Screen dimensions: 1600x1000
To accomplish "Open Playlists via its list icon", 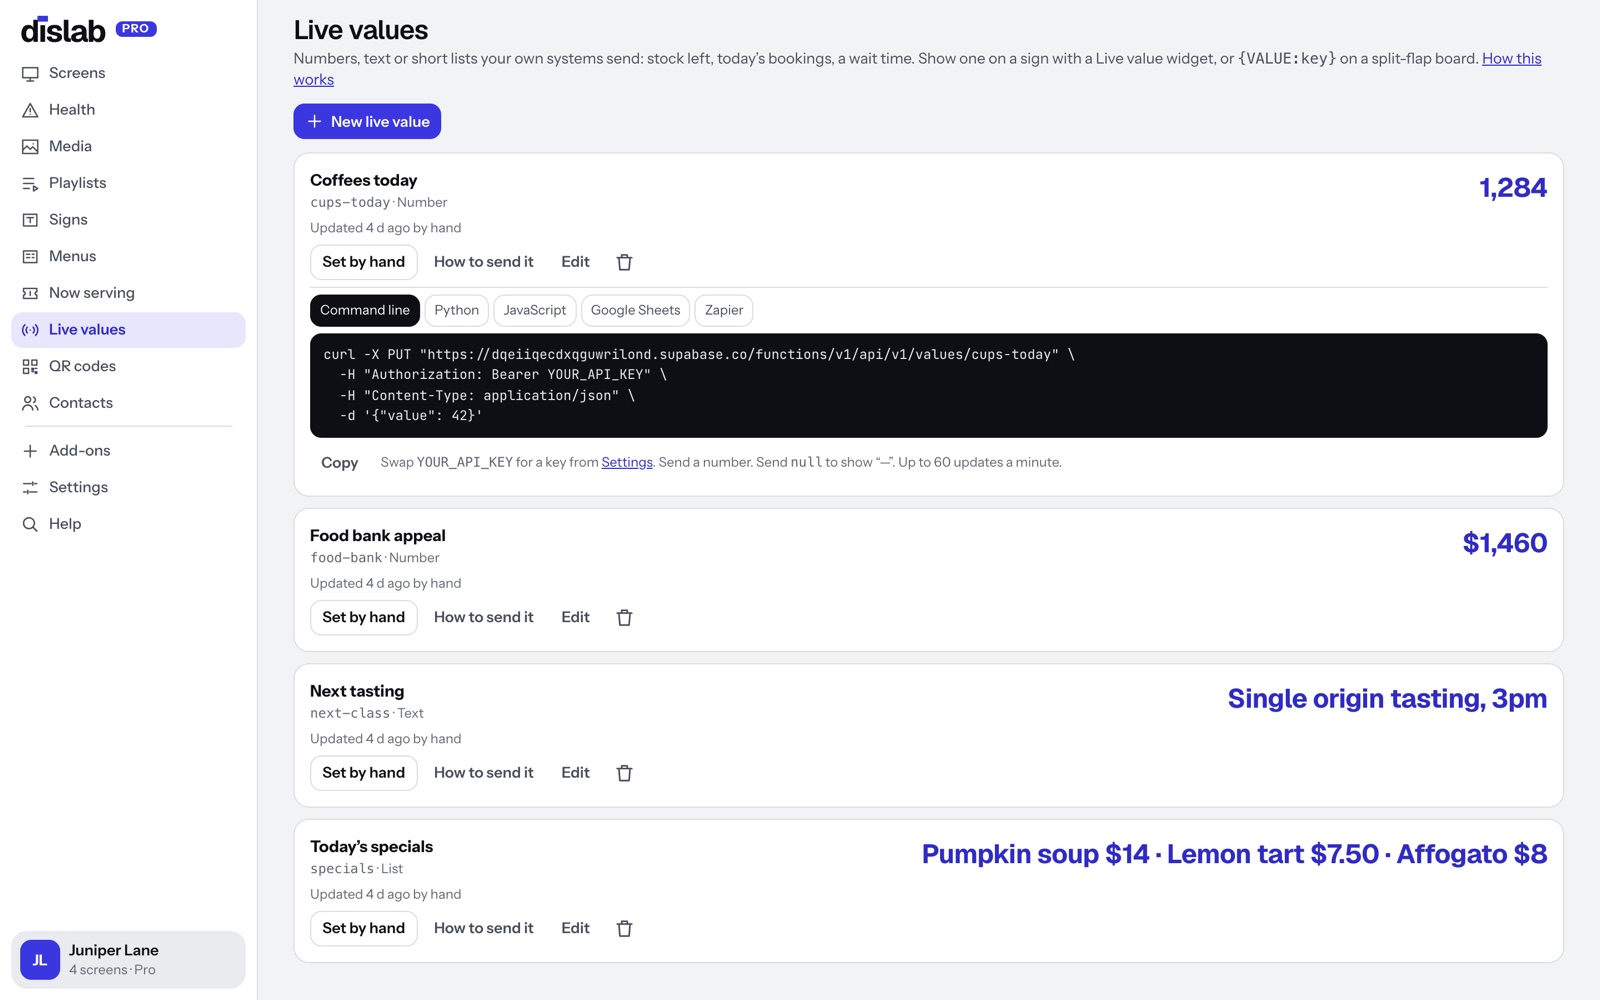I will tap(30, 184).
